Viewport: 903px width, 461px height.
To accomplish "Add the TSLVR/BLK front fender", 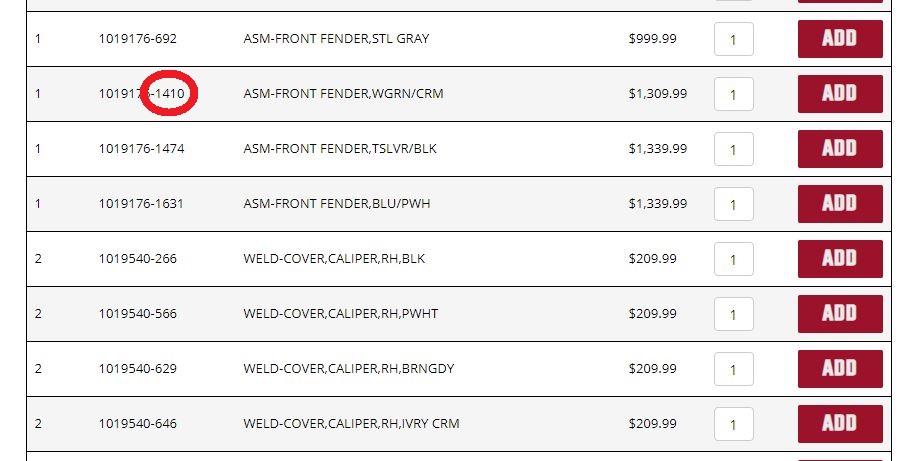I will [840, 149].
